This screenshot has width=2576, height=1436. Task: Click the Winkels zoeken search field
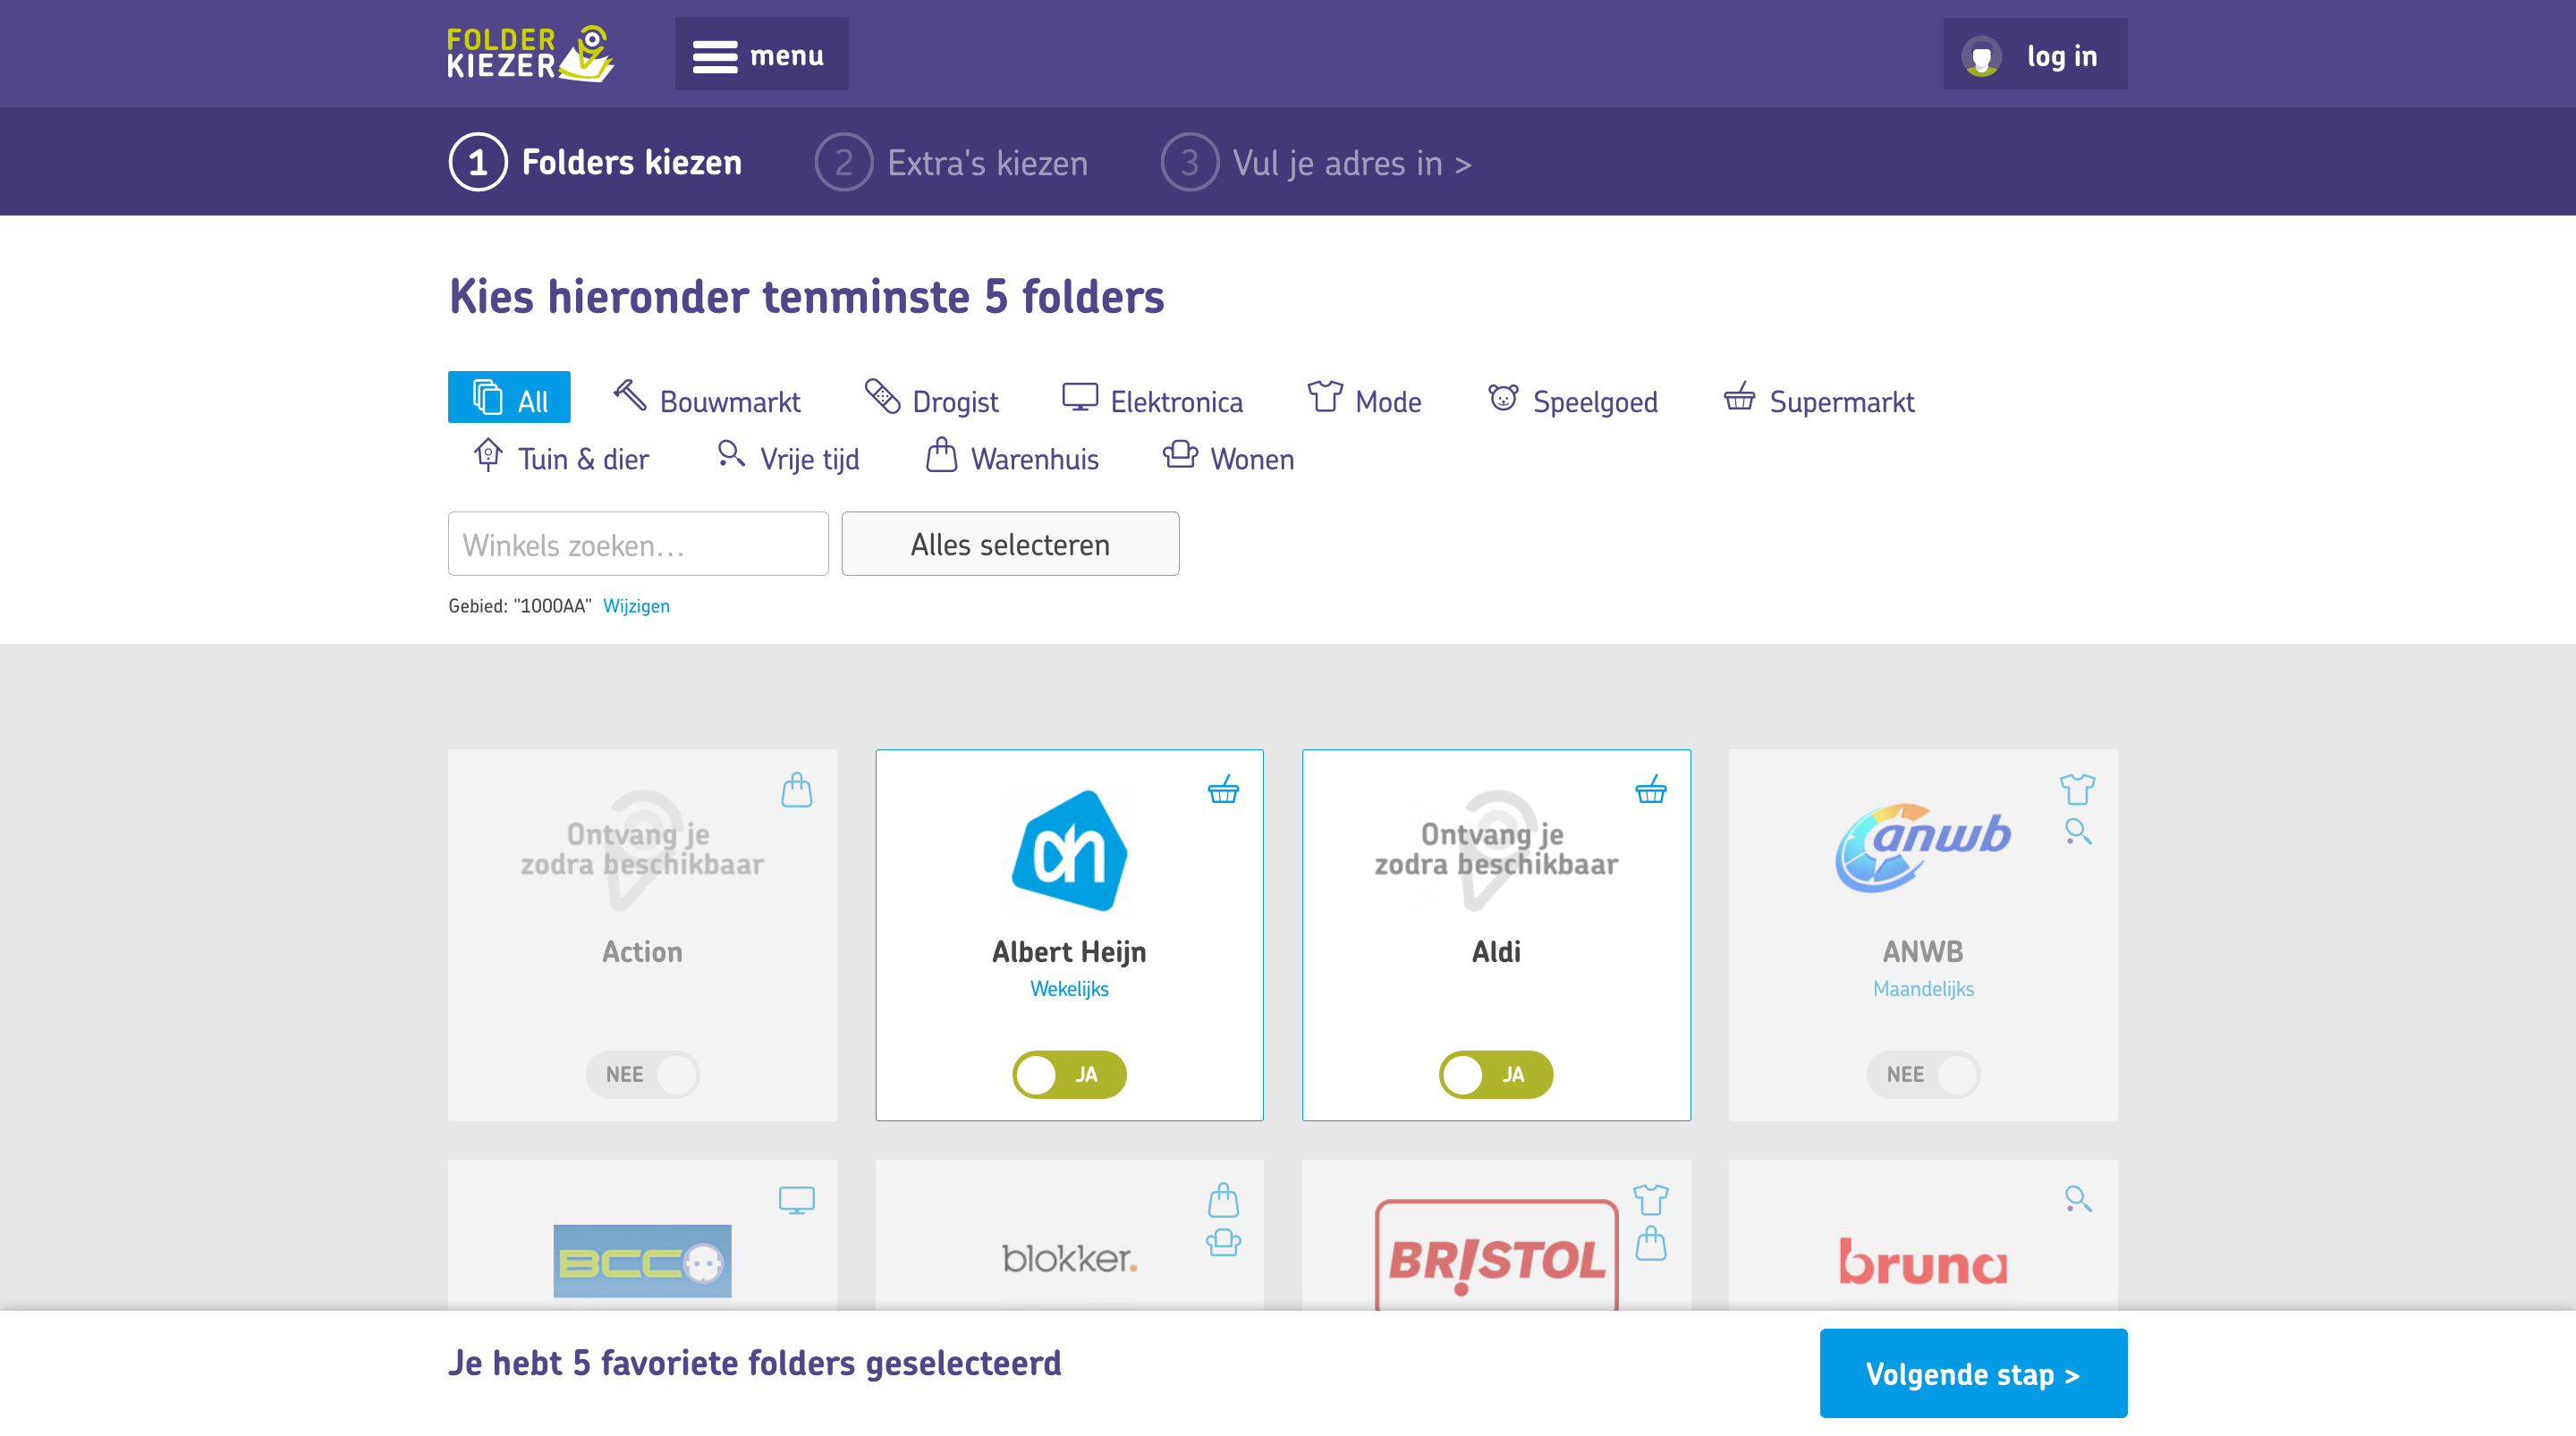coord(638,544)
